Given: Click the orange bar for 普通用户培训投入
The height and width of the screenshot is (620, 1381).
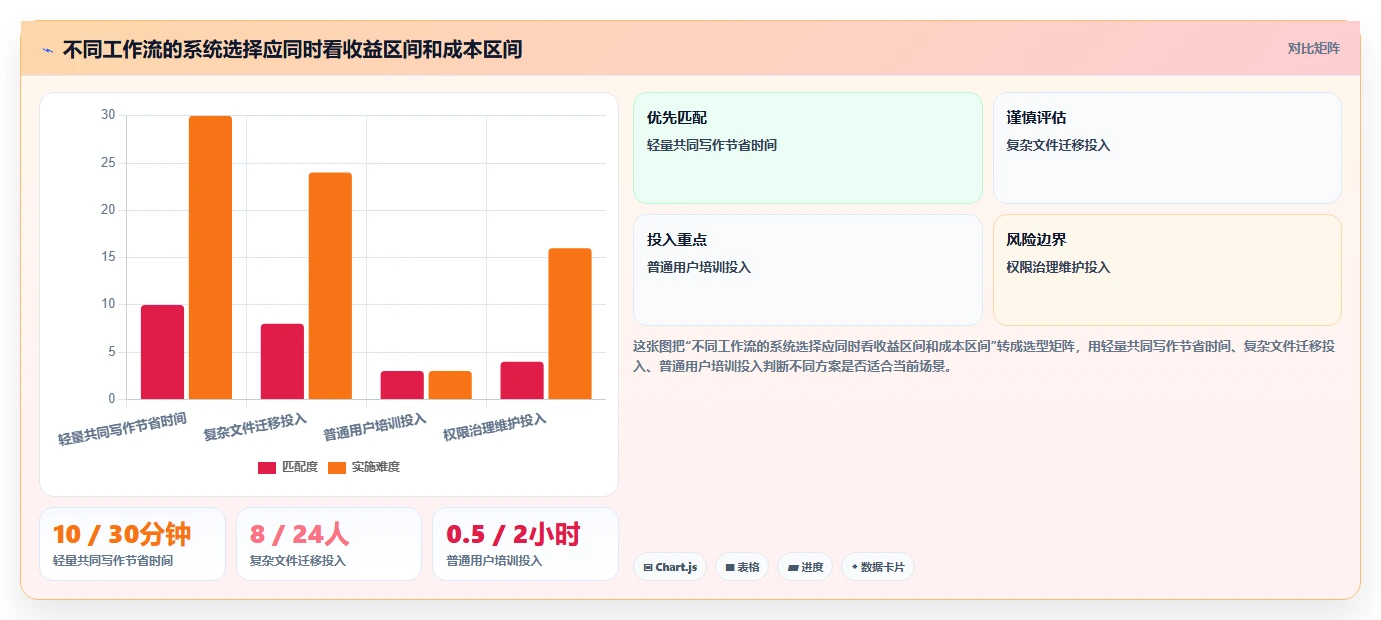Looking at the screenshot, I should click(450, 385).
